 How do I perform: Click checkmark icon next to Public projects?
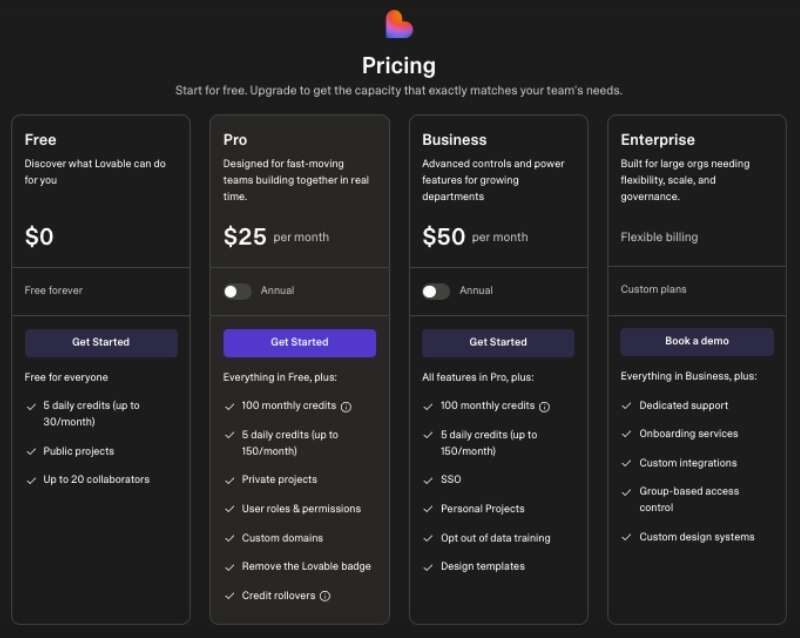(30, 452)
